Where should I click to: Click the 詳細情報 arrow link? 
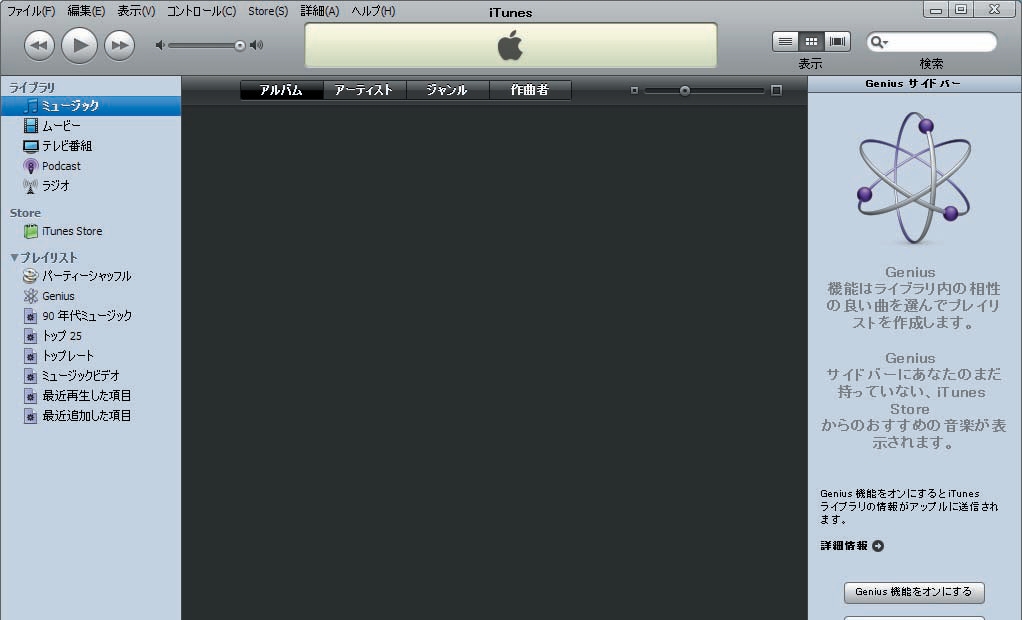[x=878, y=546]
